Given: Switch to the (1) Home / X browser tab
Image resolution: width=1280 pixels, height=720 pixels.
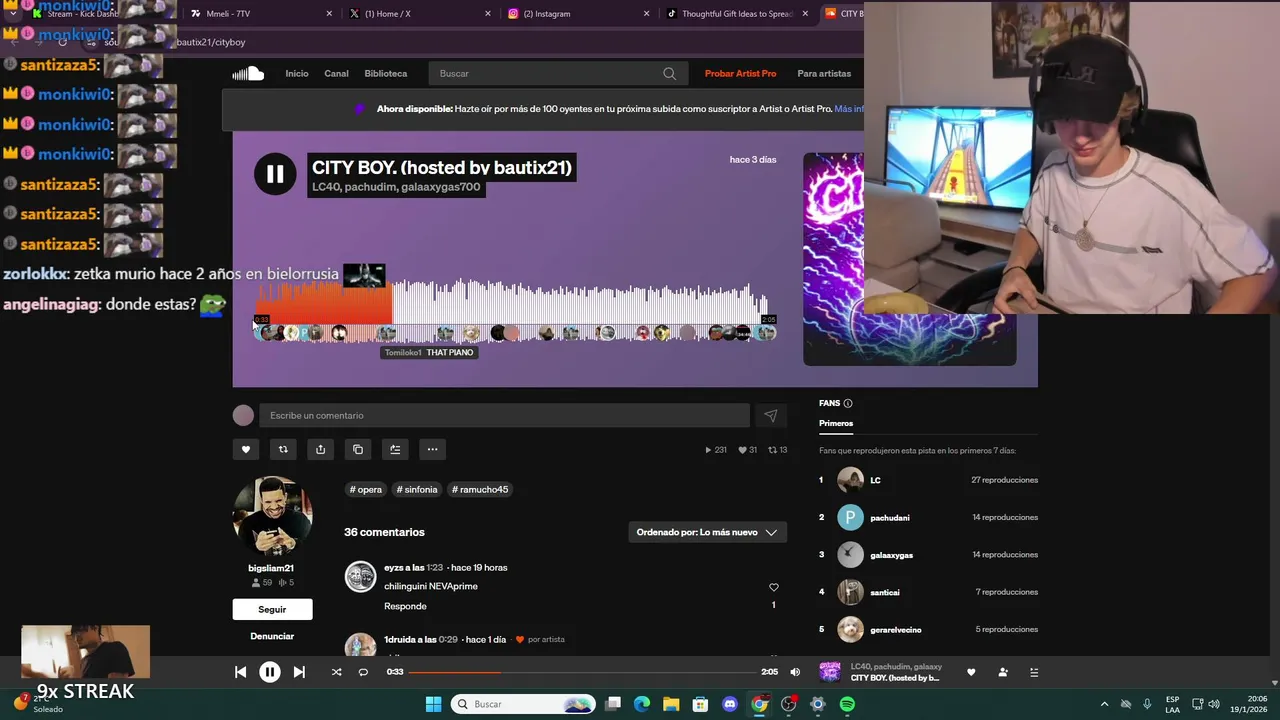Looking at the screenshot, I should coord(420,14).
